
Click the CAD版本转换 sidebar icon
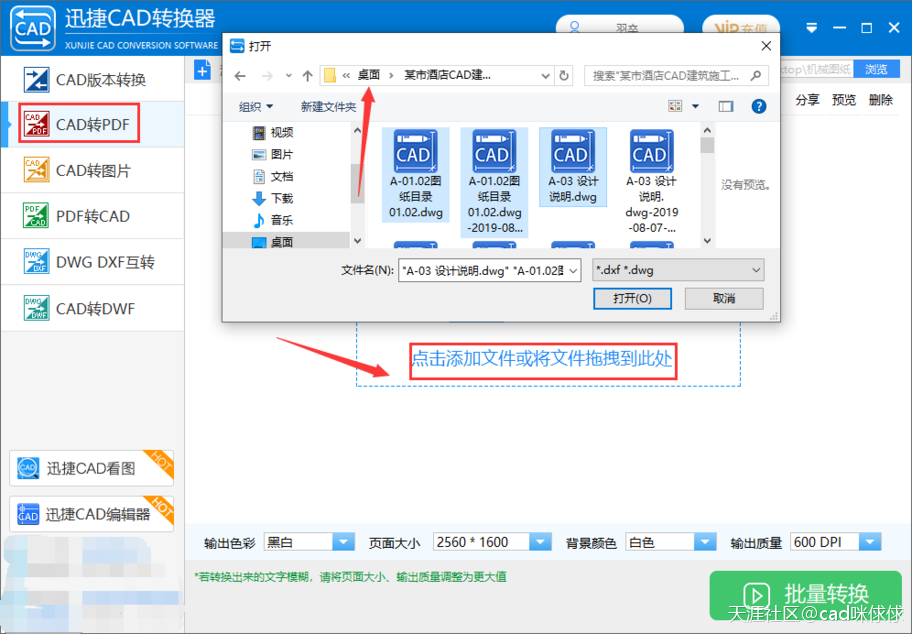[36, 80]
